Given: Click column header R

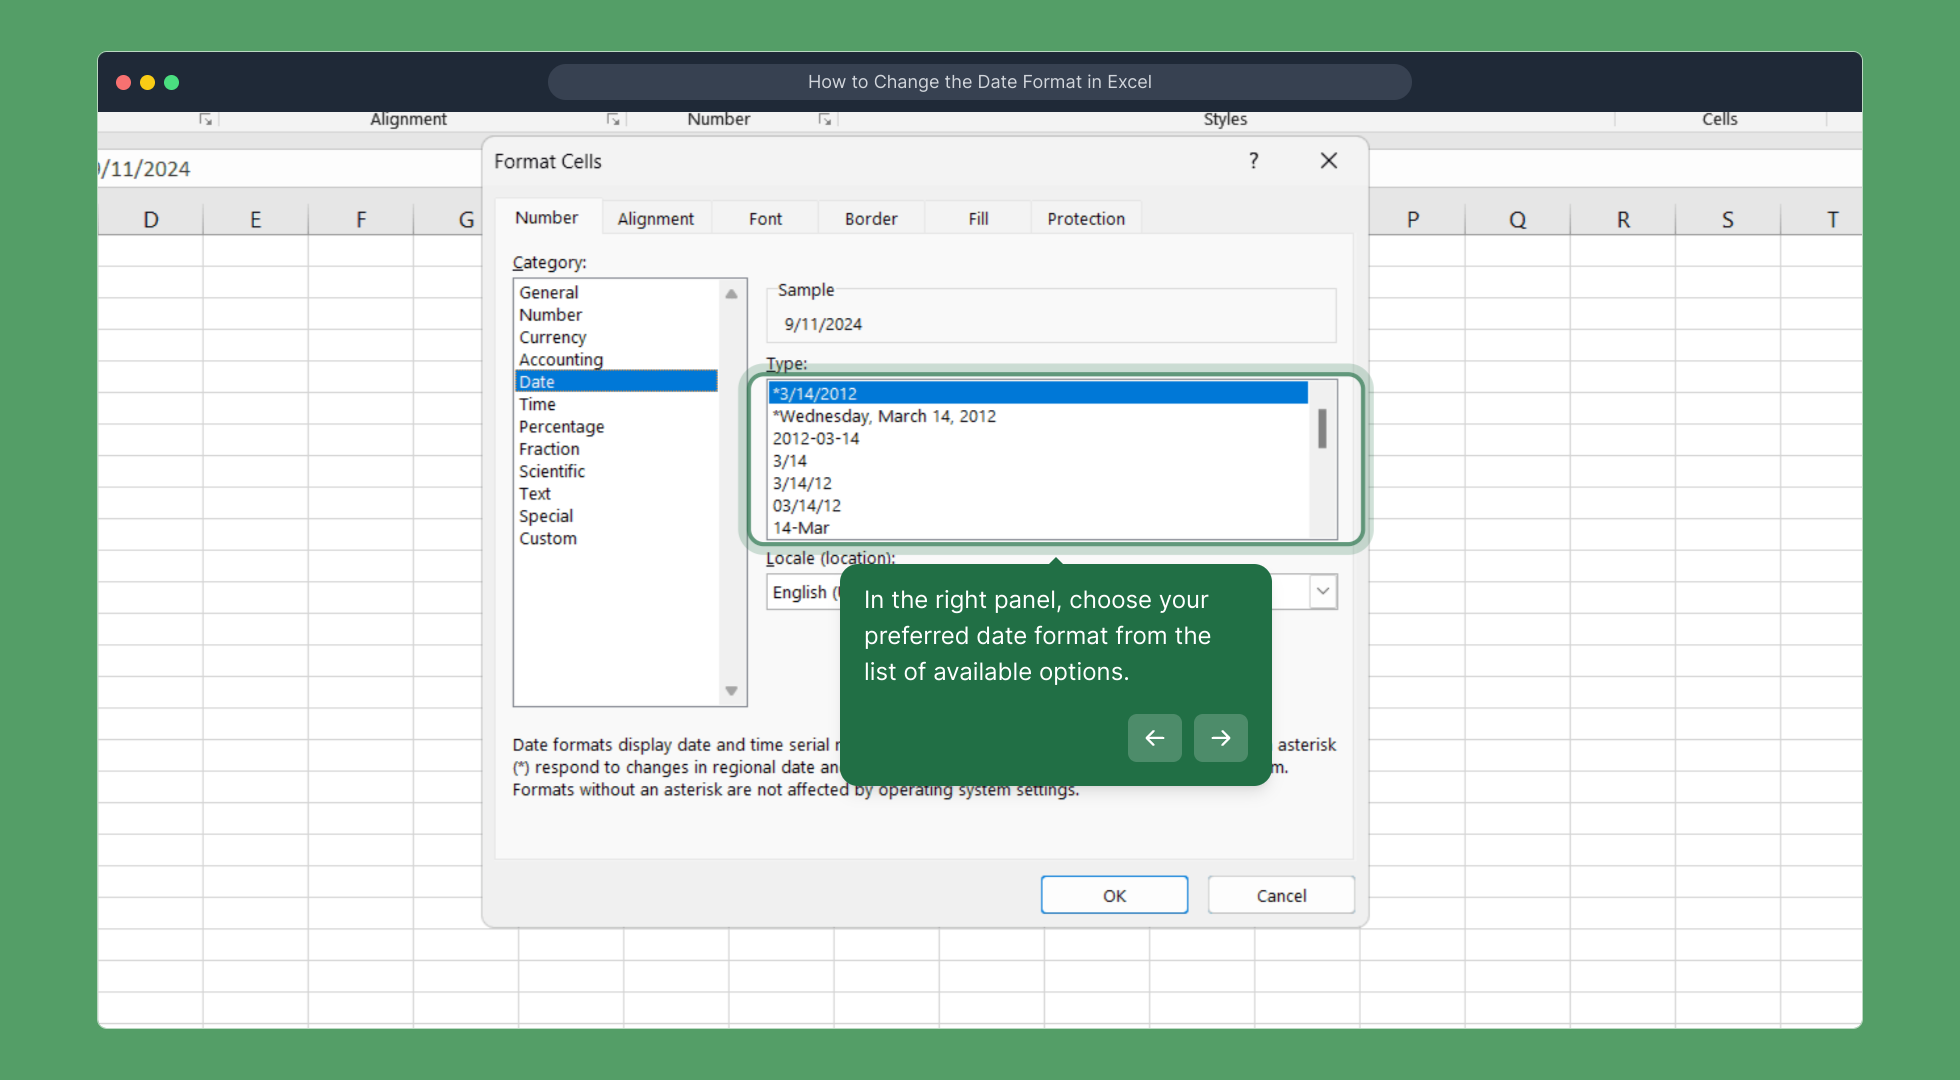Looking at the screenshot, I should (x=1623, y=219).
